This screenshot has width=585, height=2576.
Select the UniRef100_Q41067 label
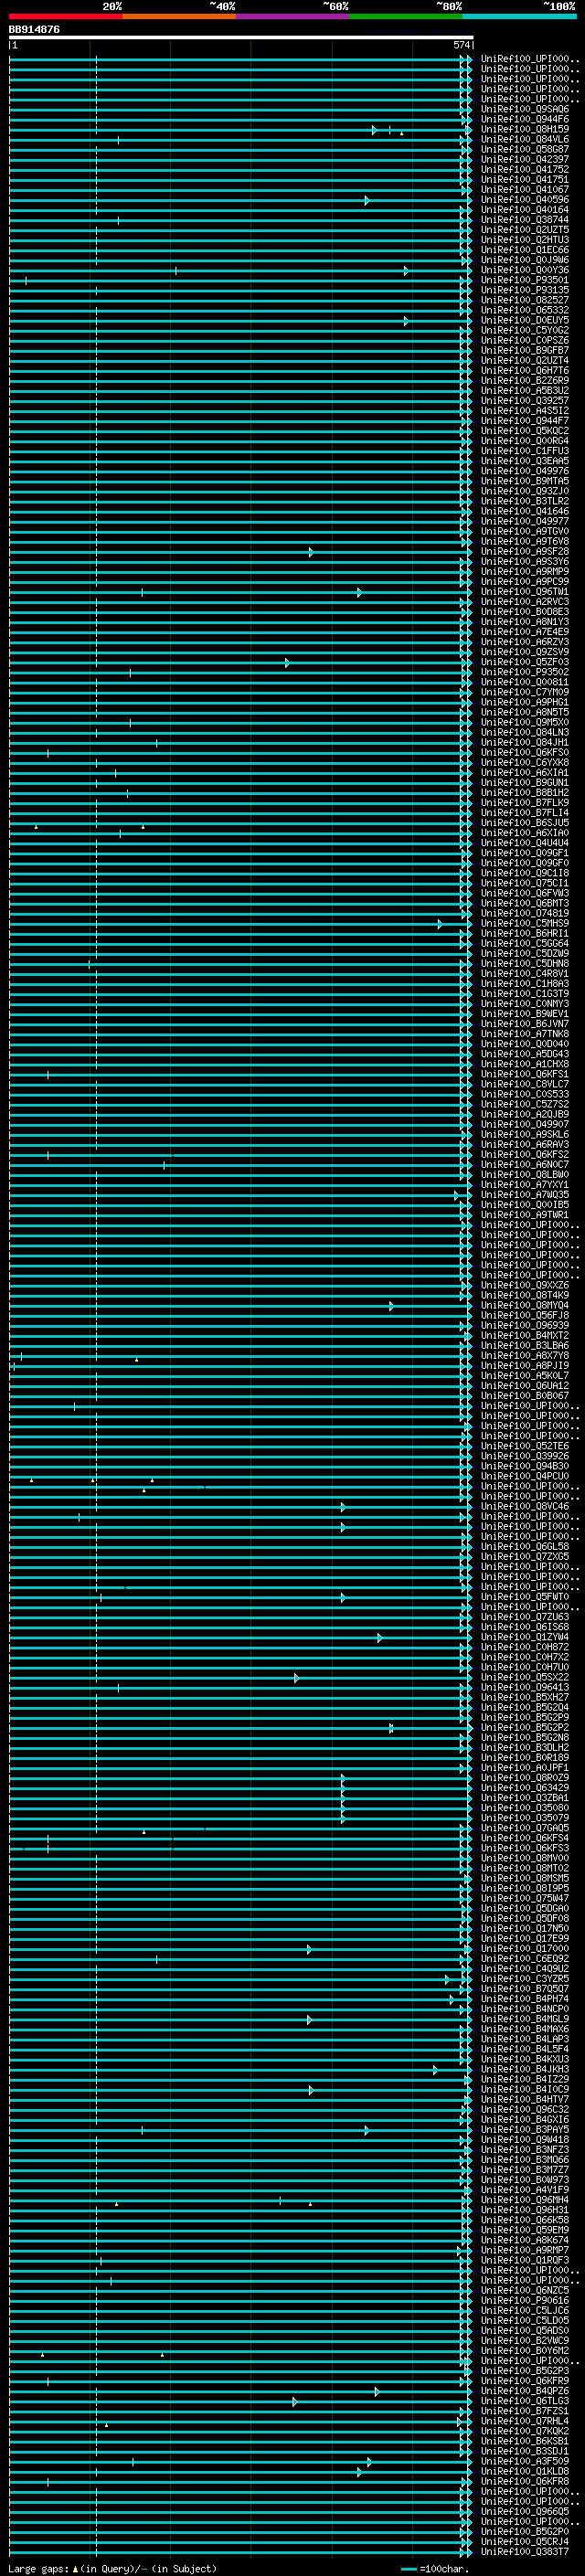coord(525,190)
